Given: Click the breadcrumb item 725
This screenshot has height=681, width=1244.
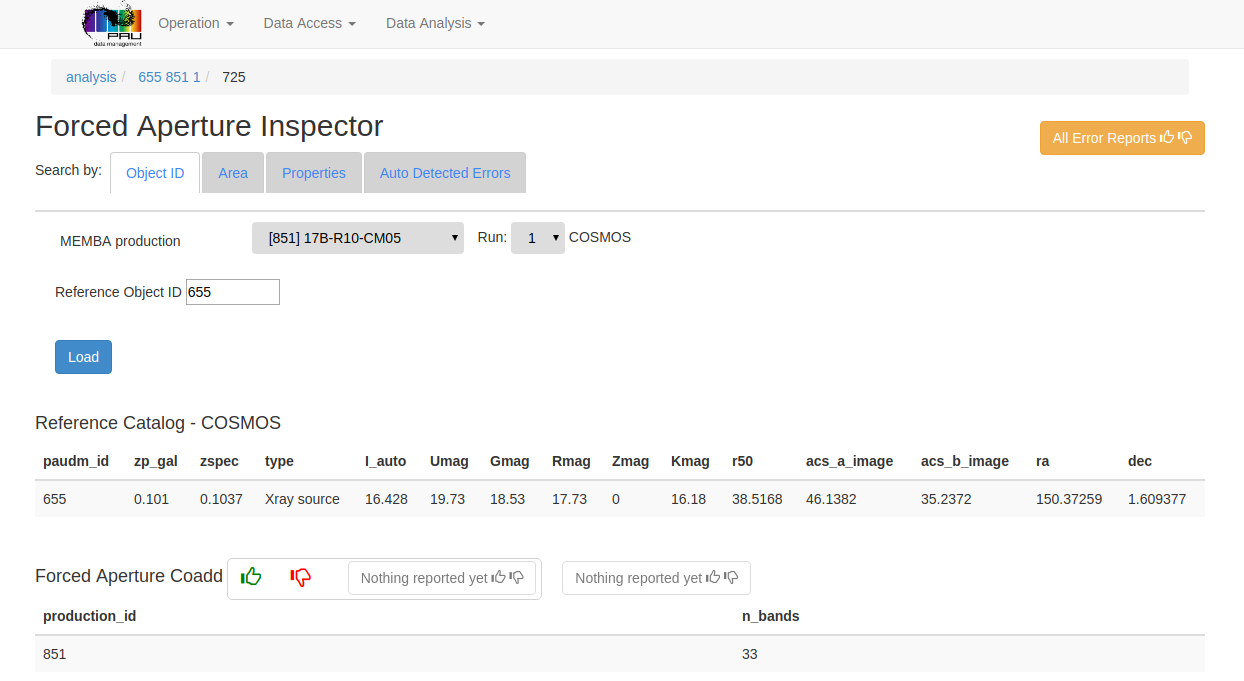Looking at the screenshot, I should click(234, 77).
